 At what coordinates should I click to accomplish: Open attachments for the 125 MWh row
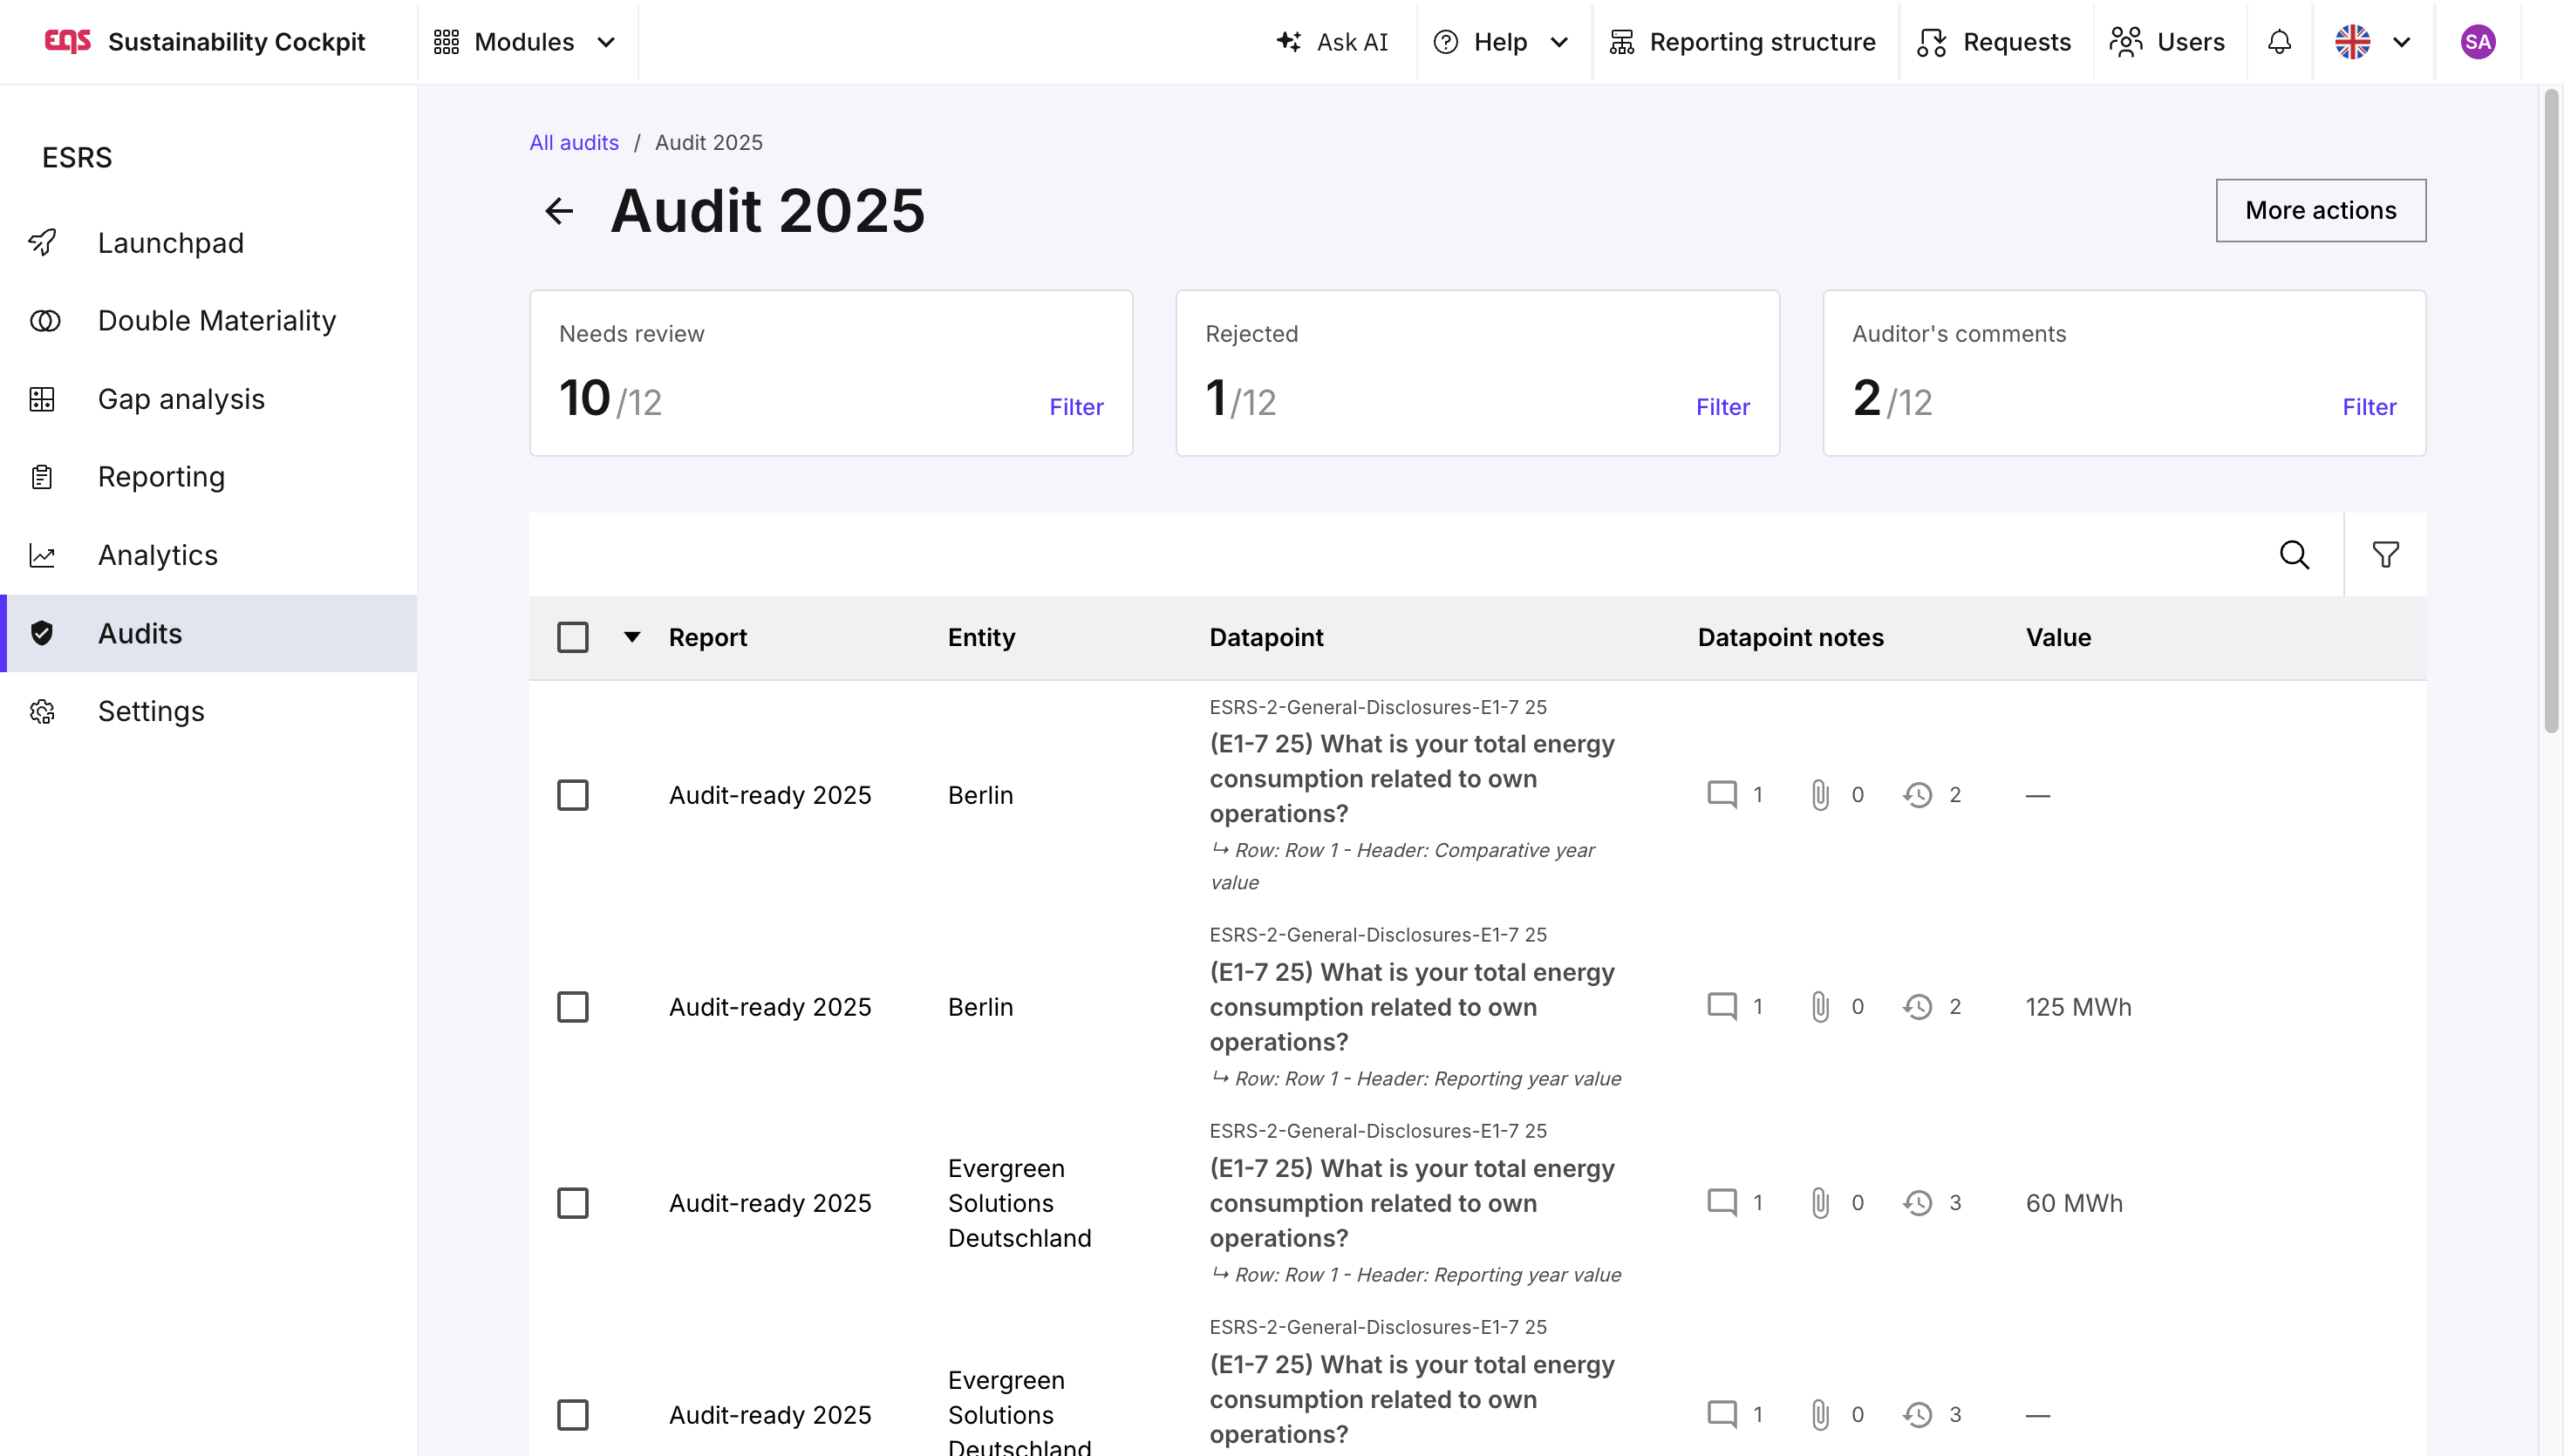coord(1820,1007)
